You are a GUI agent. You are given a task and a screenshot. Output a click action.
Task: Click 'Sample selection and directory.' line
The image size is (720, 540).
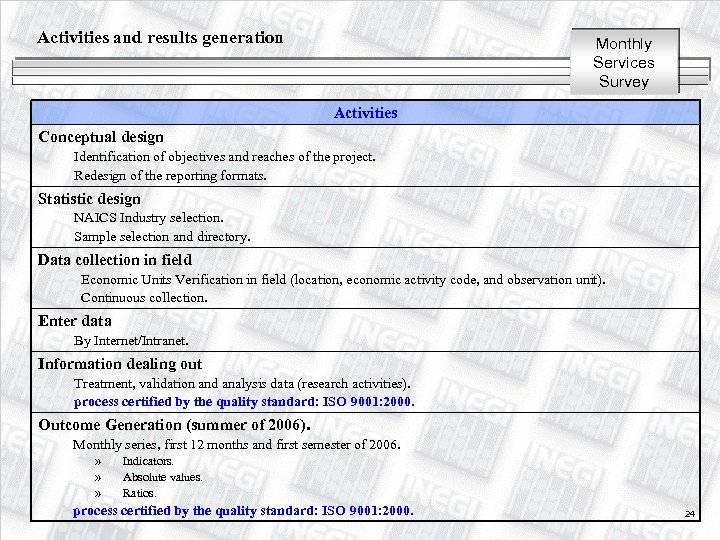pos(162,237)
